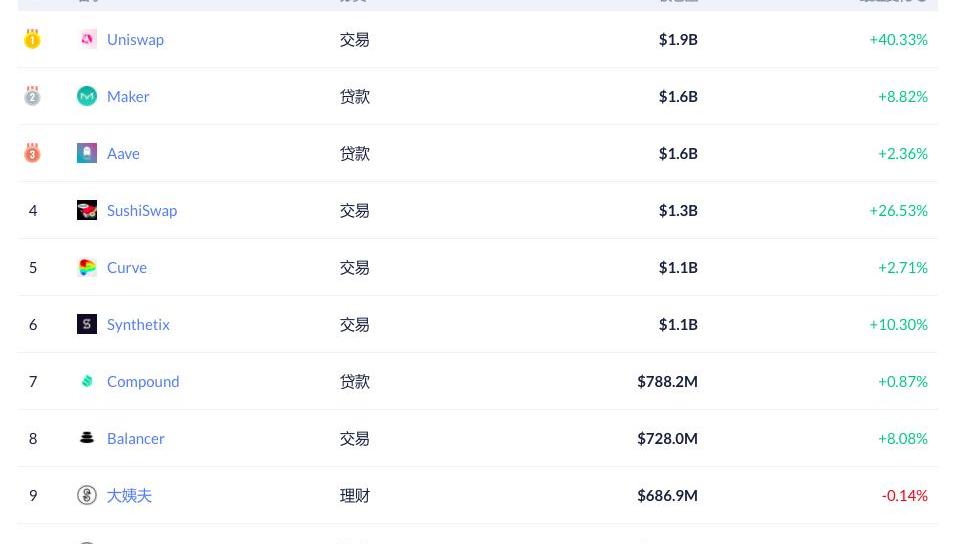This screenshot has height=544, width=953.
Task: Click the gold first-place medal icon
Action: tap(32, 39)
